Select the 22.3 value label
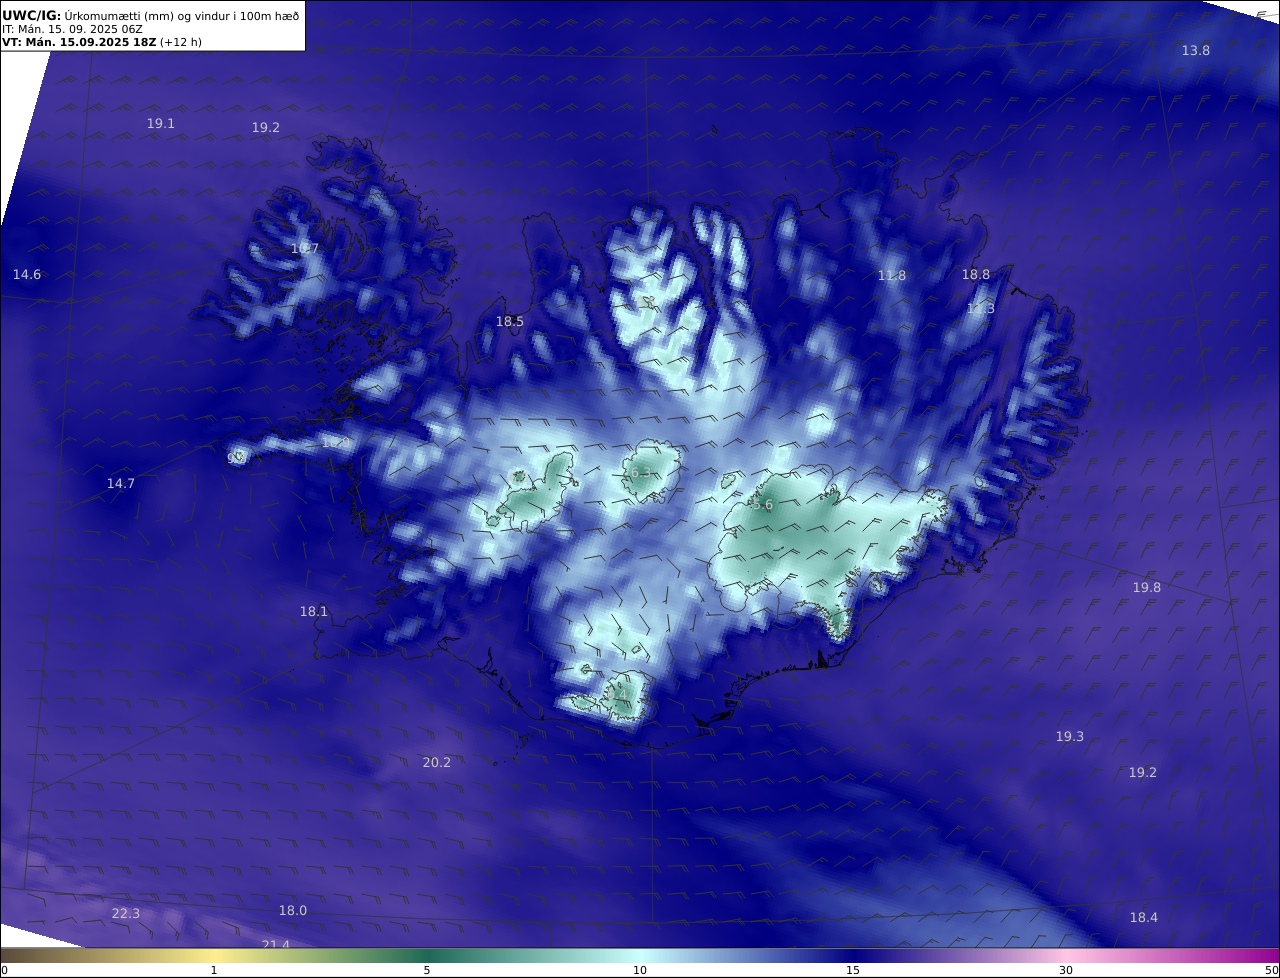The width and height of the screenshot is (1280, 978). (x=126, y=914)
